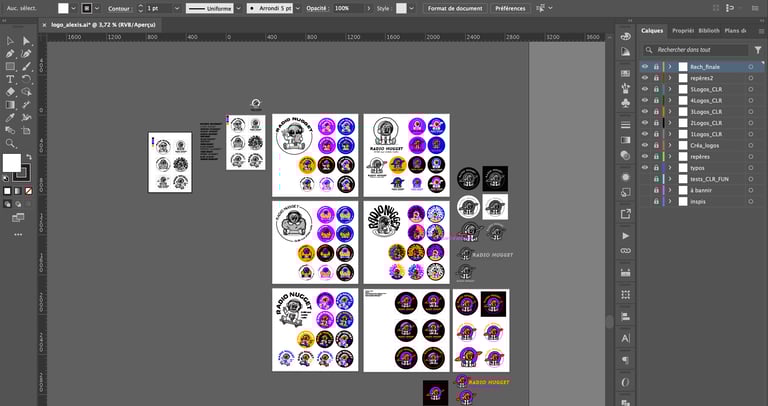This screenshot has width=768, height=406.
Task: Click the Format de document button
Action: pos(455,8)
